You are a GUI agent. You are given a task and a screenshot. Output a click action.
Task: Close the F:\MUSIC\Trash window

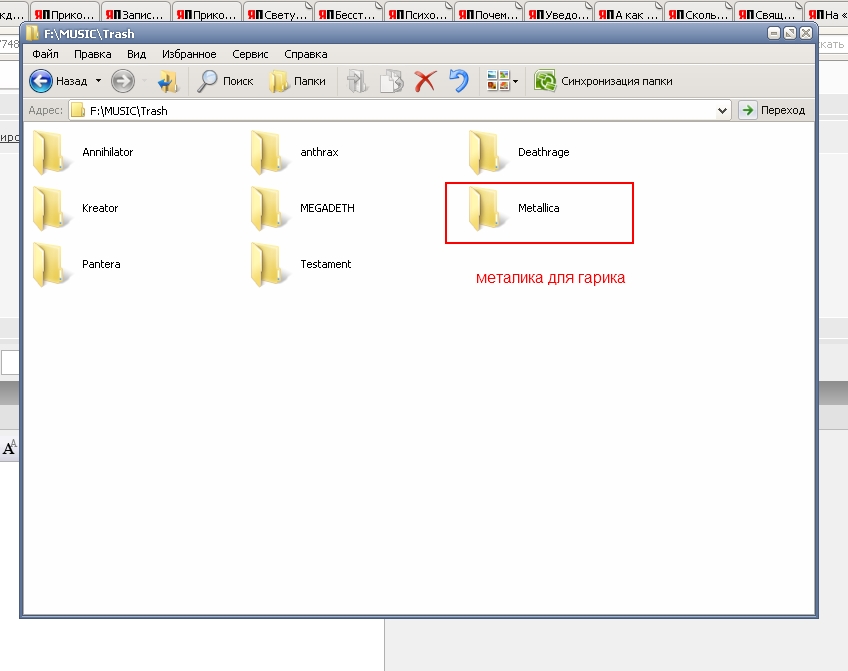tap(806, 34)
